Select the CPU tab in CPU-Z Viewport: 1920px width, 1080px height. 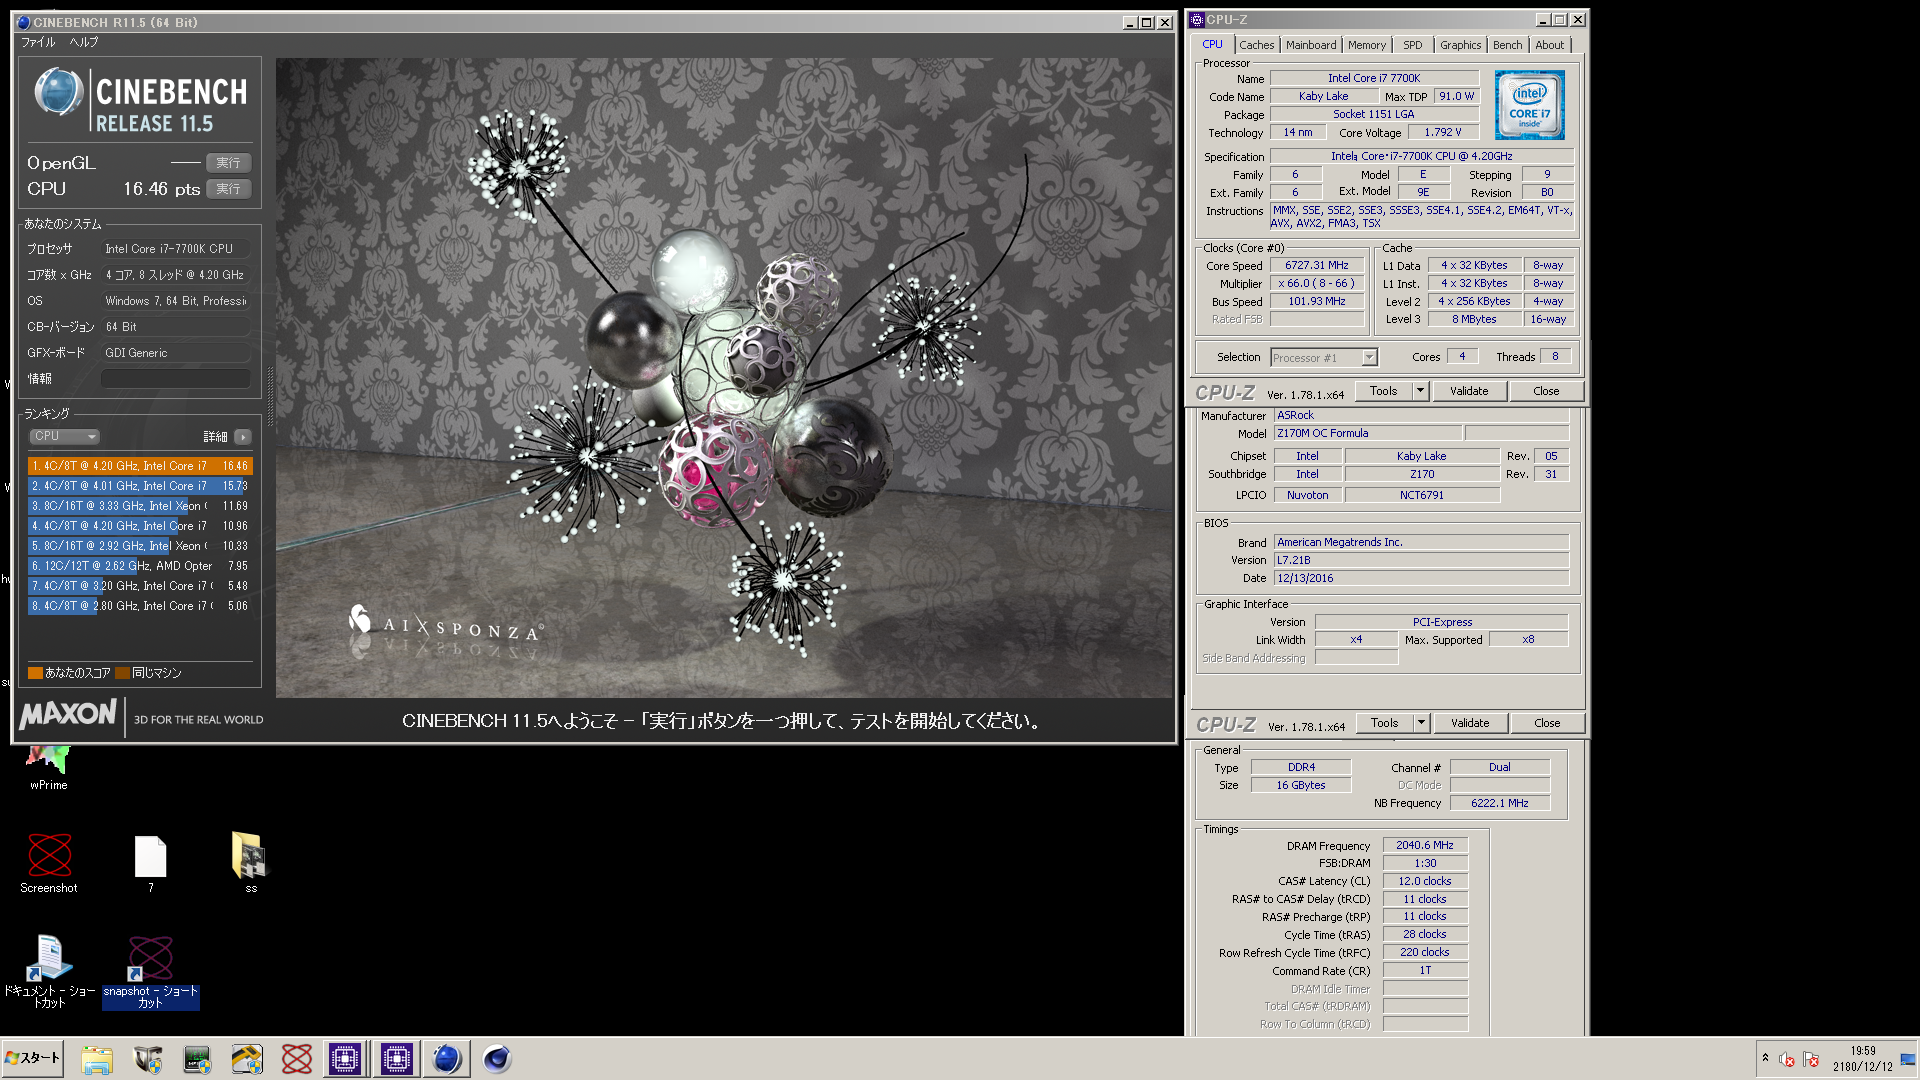point(1212,44)
